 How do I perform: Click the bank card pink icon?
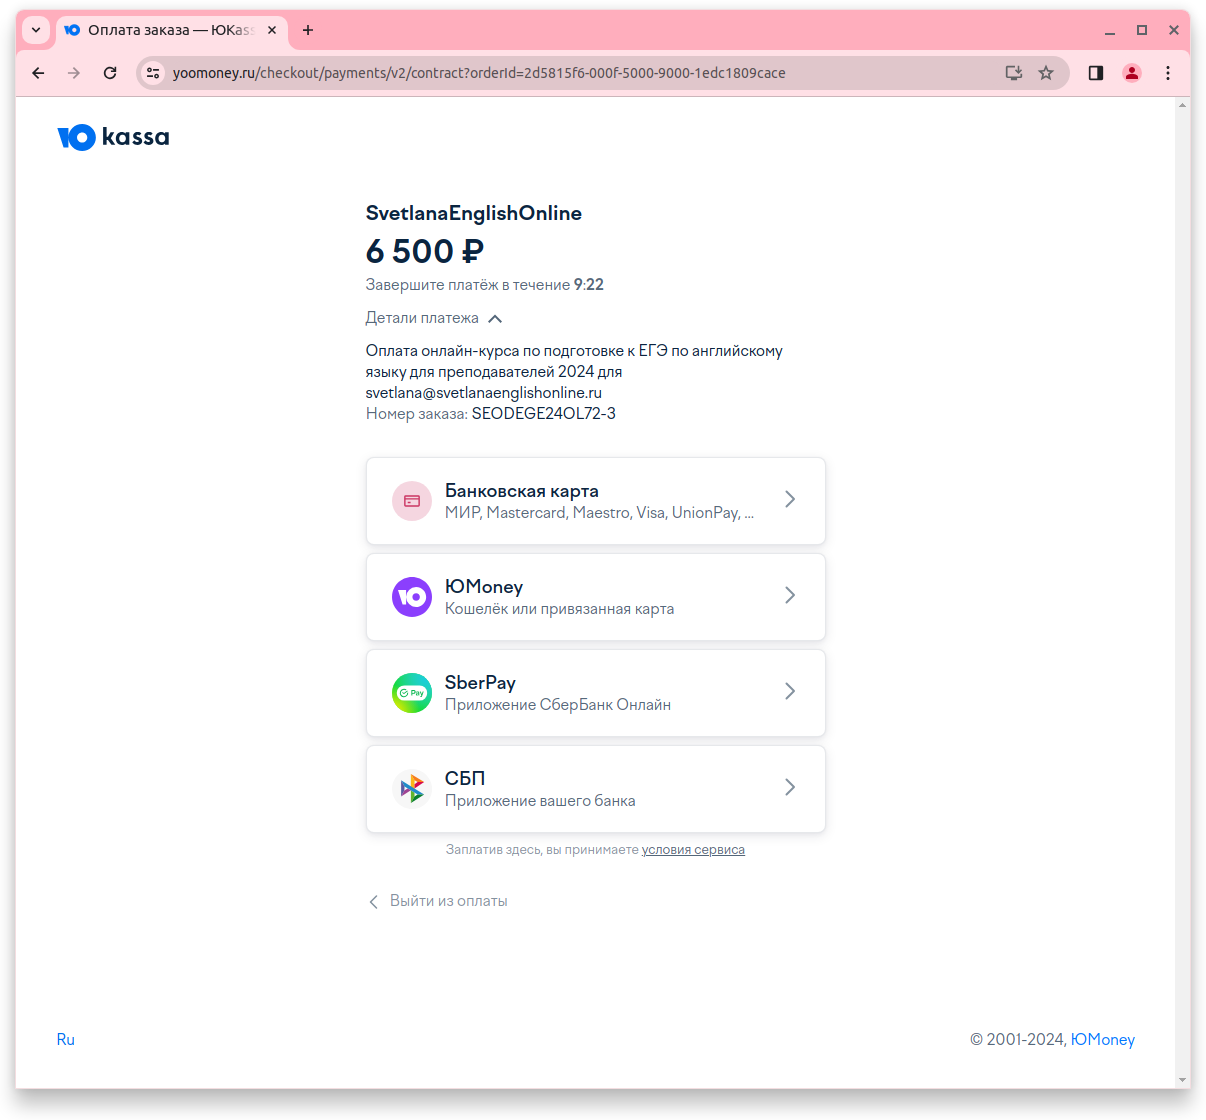click(412, 501)
